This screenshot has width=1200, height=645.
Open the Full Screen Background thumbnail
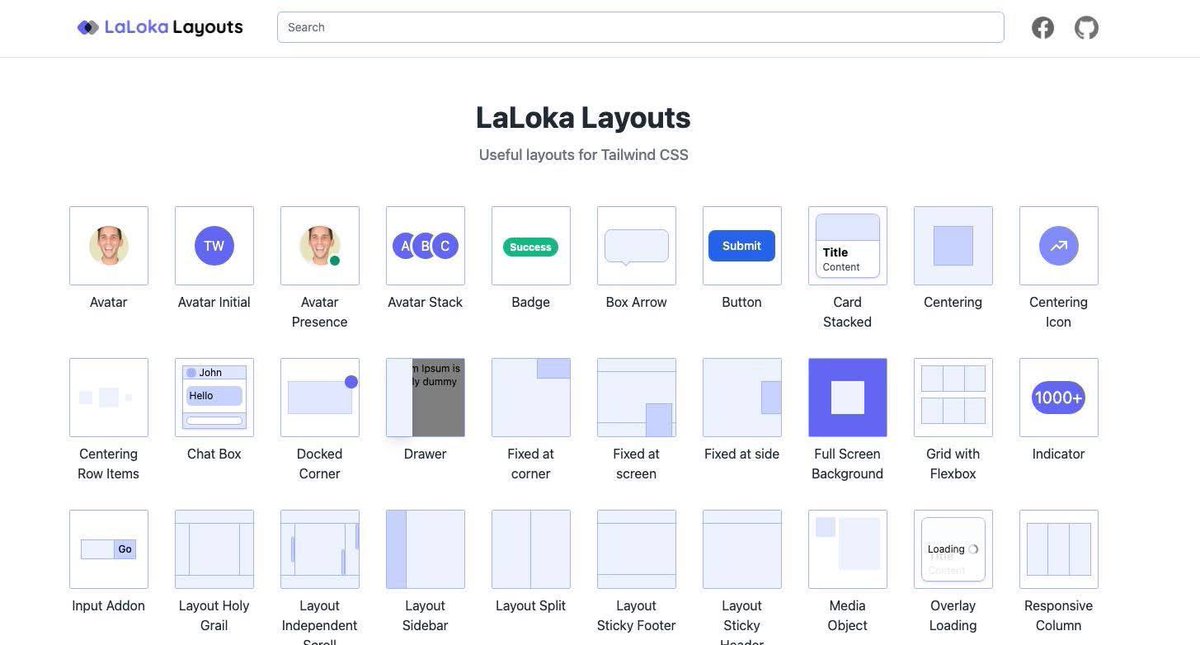(x=847, y=398)
